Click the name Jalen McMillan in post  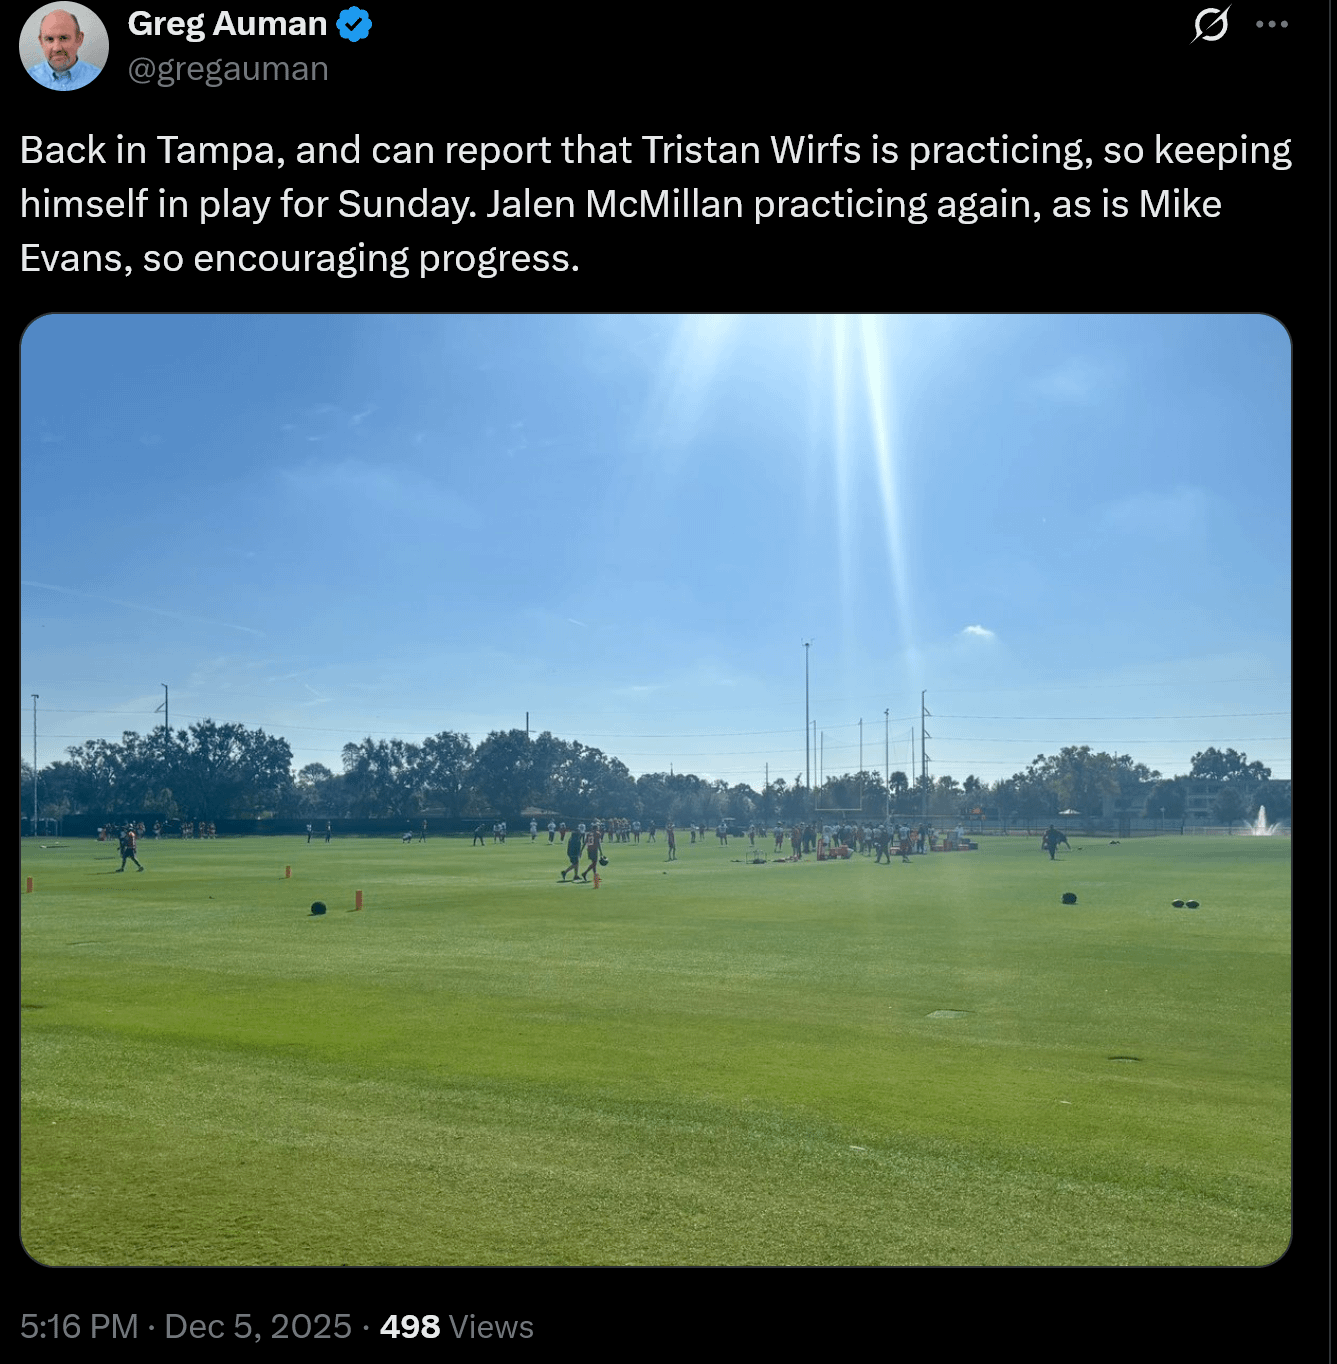(x=615, y=204)
